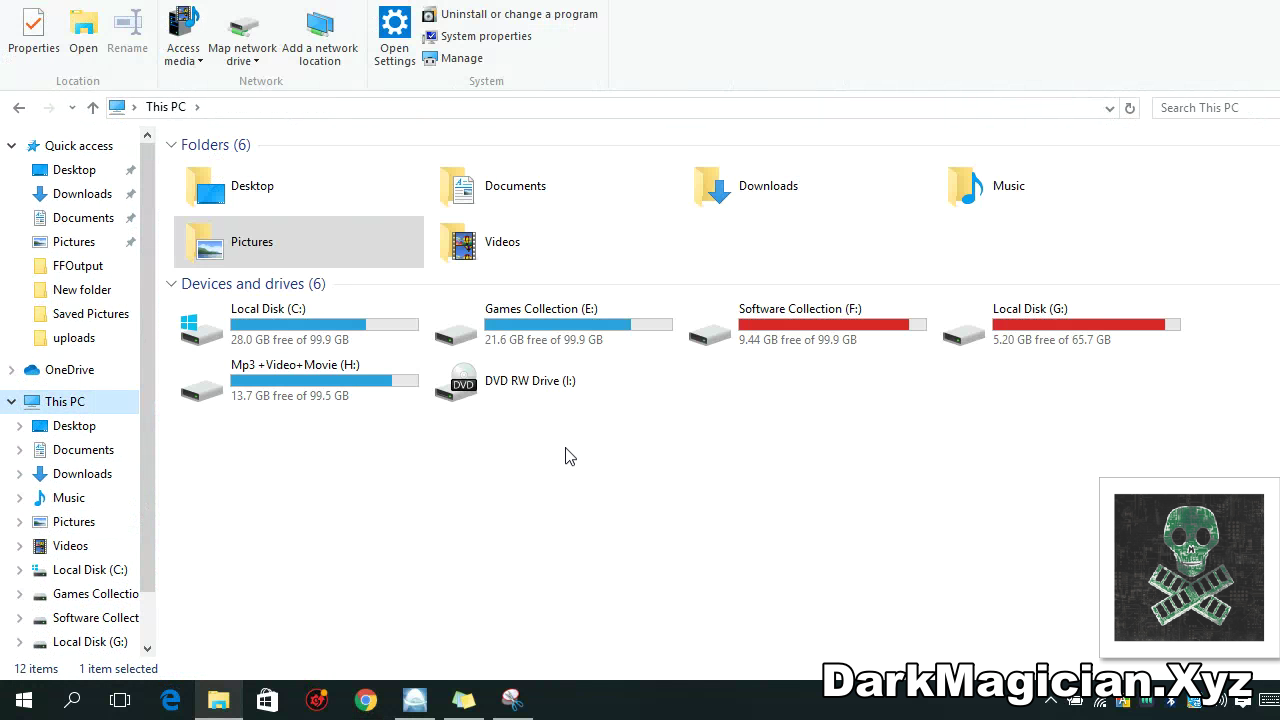The width and height of the screenshot is (1280, 720).
Task: Click This PC in address breadcrumb
Action: tap(165, 107)
